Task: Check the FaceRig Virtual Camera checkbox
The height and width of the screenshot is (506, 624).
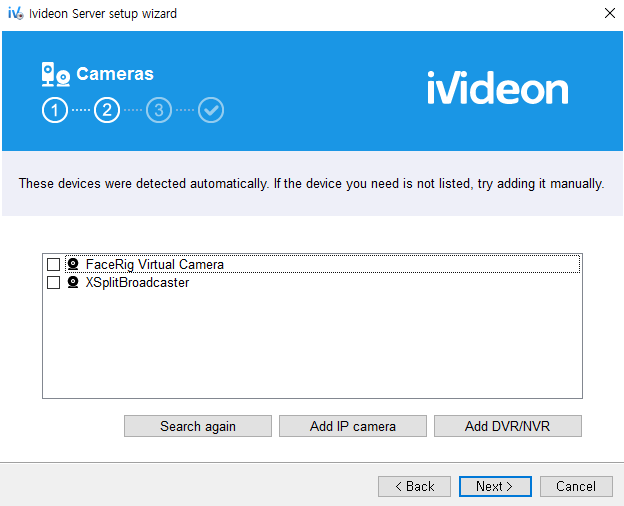Action: pyautogui.click(x=53, y=264)
